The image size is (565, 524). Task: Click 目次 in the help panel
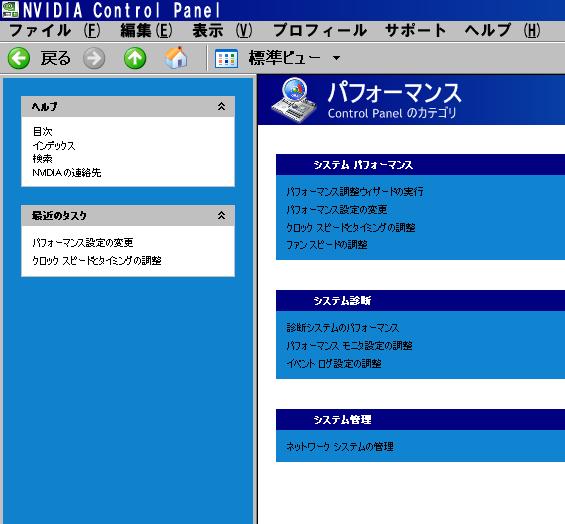click(42, 132)
